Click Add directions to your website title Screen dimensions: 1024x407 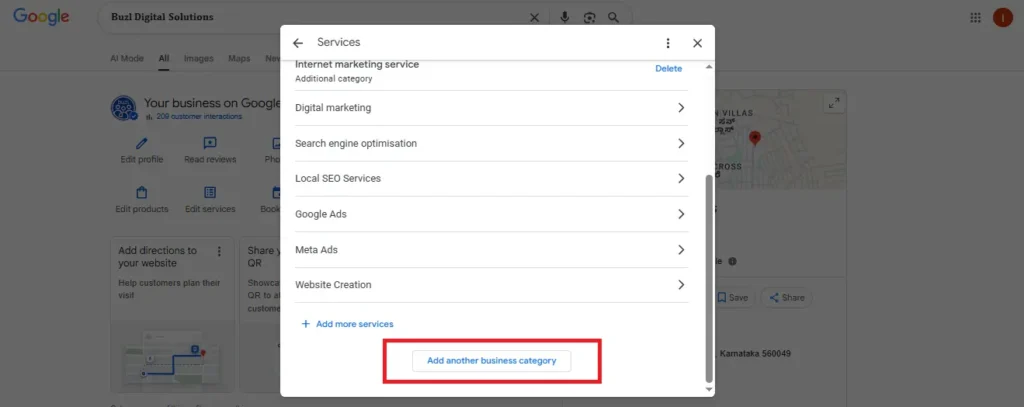point(157,257)
